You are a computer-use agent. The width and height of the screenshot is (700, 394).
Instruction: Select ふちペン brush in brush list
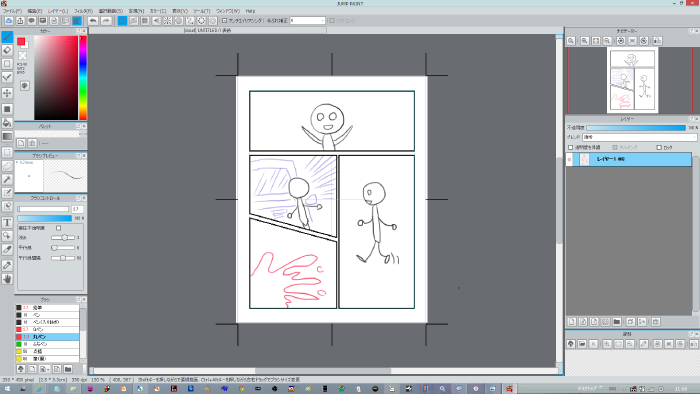pyautogui.click(x=47, y=344)
